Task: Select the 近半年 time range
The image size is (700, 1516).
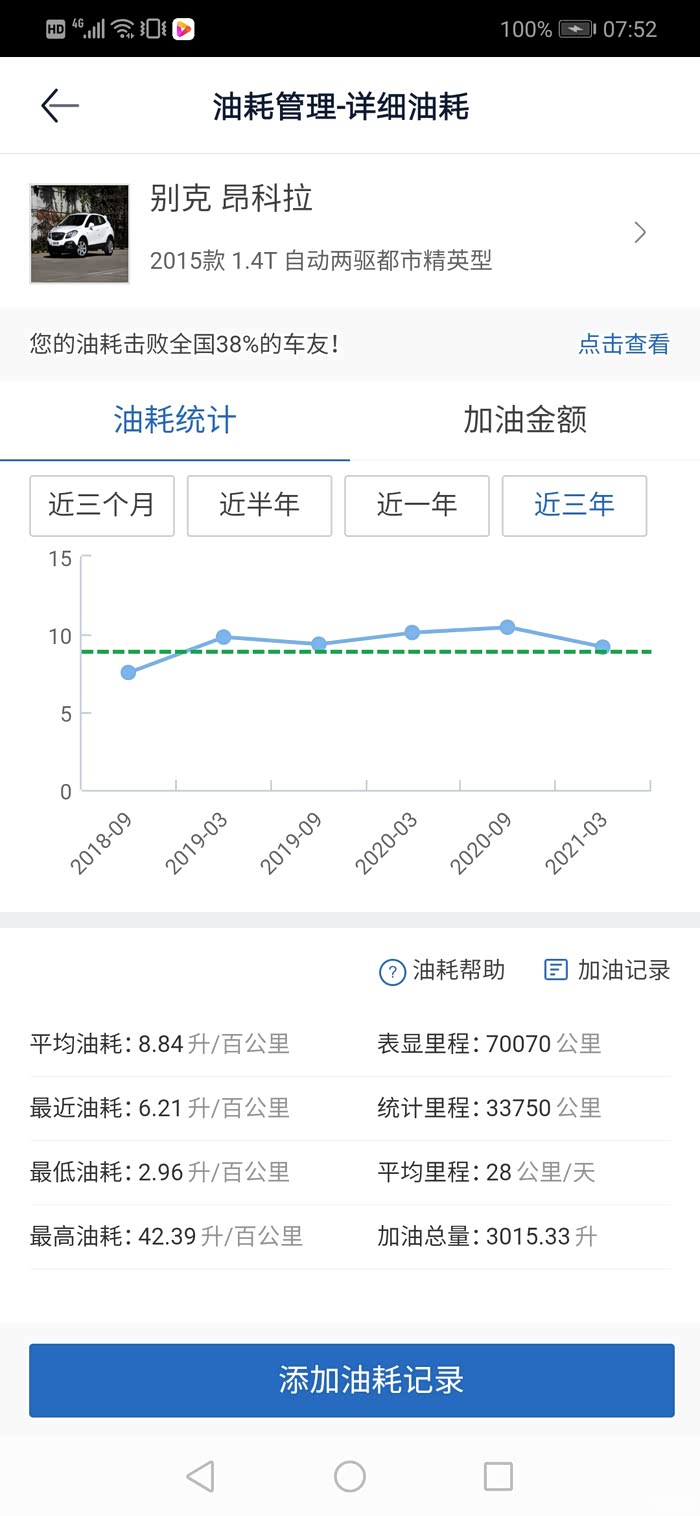Action: click(259, 505)
